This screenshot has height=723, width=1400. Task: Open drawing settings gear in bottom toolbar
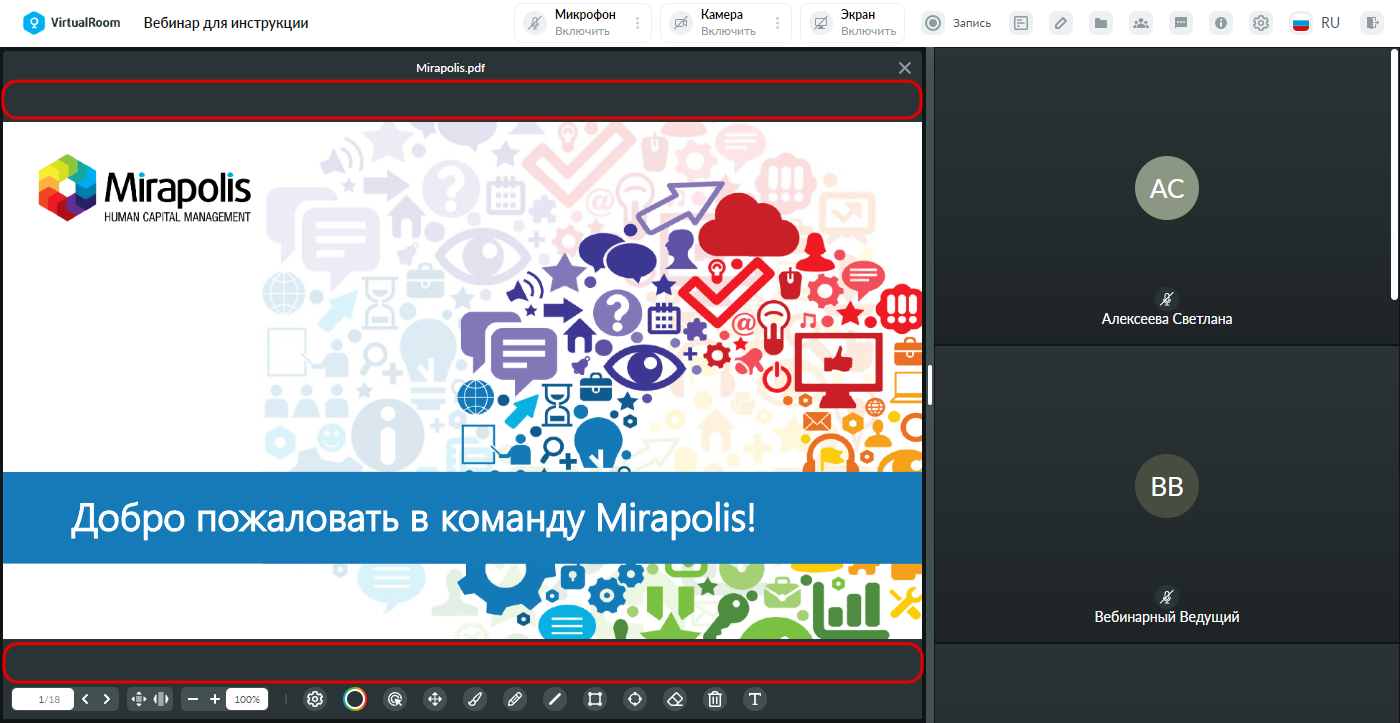[x=315, y=699]
